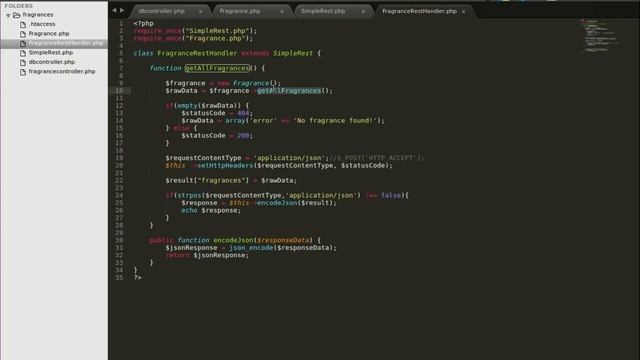Open fragrancecontroller.php from the sidebar
The height and width of the screenshot is (360, 640).
[x=62, y=71]
